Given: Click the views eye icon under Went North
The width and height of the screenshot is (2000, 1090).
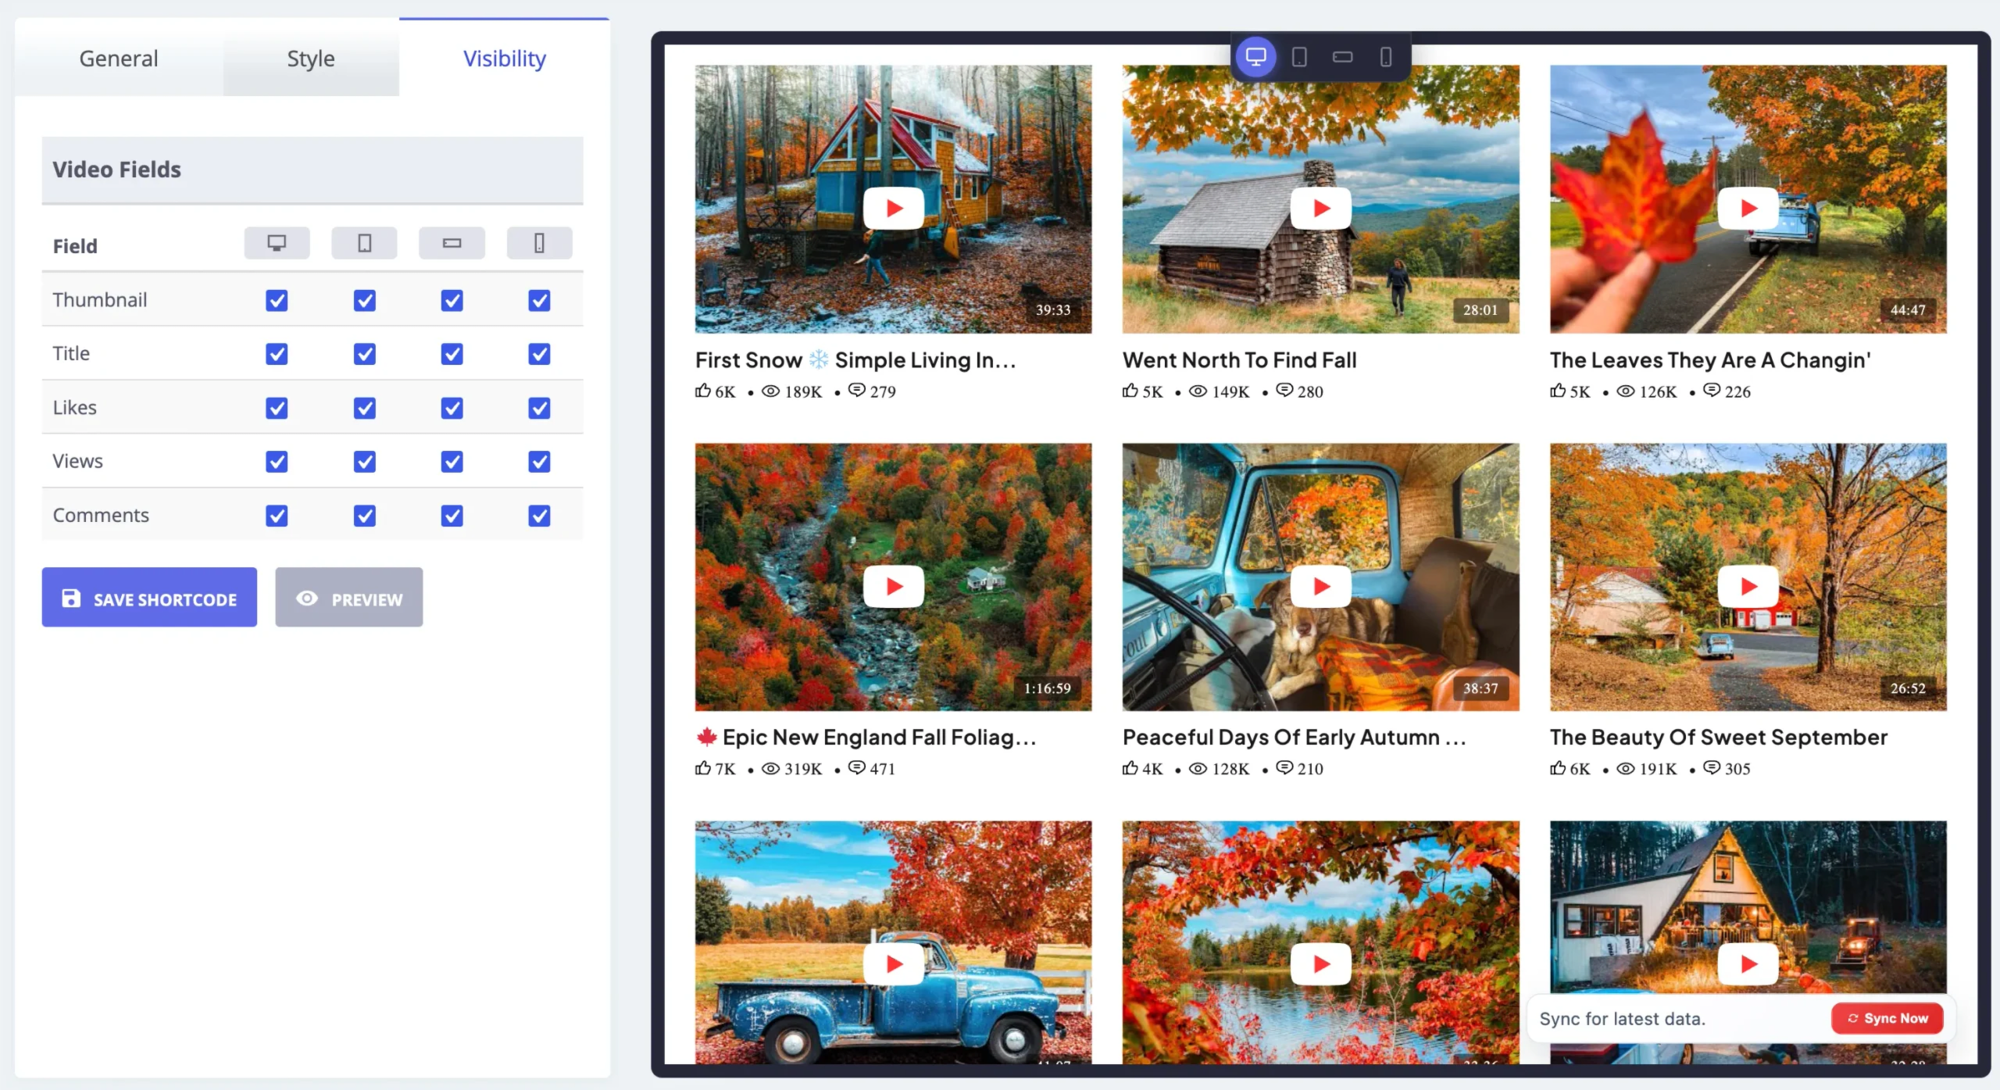Looking at the screenshot, I should 1198,391.
